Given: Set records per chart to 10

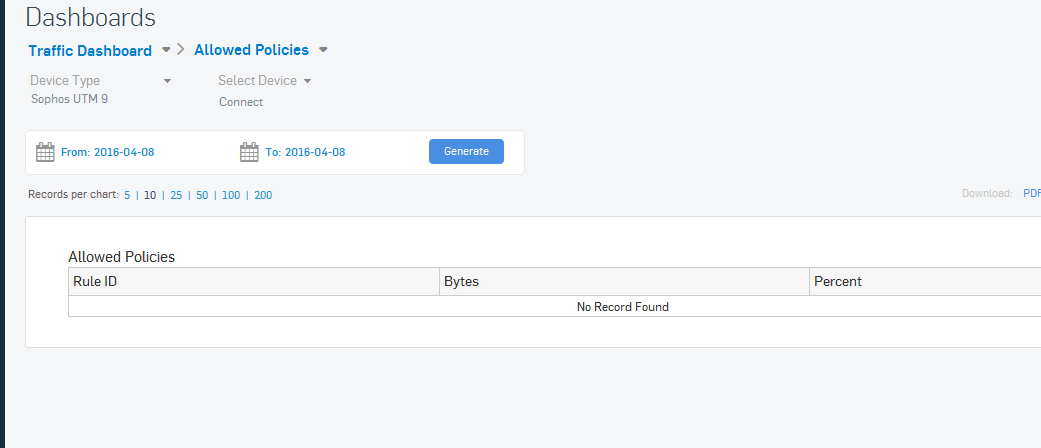Looking at the screenshot, I should tap(150, 196).
